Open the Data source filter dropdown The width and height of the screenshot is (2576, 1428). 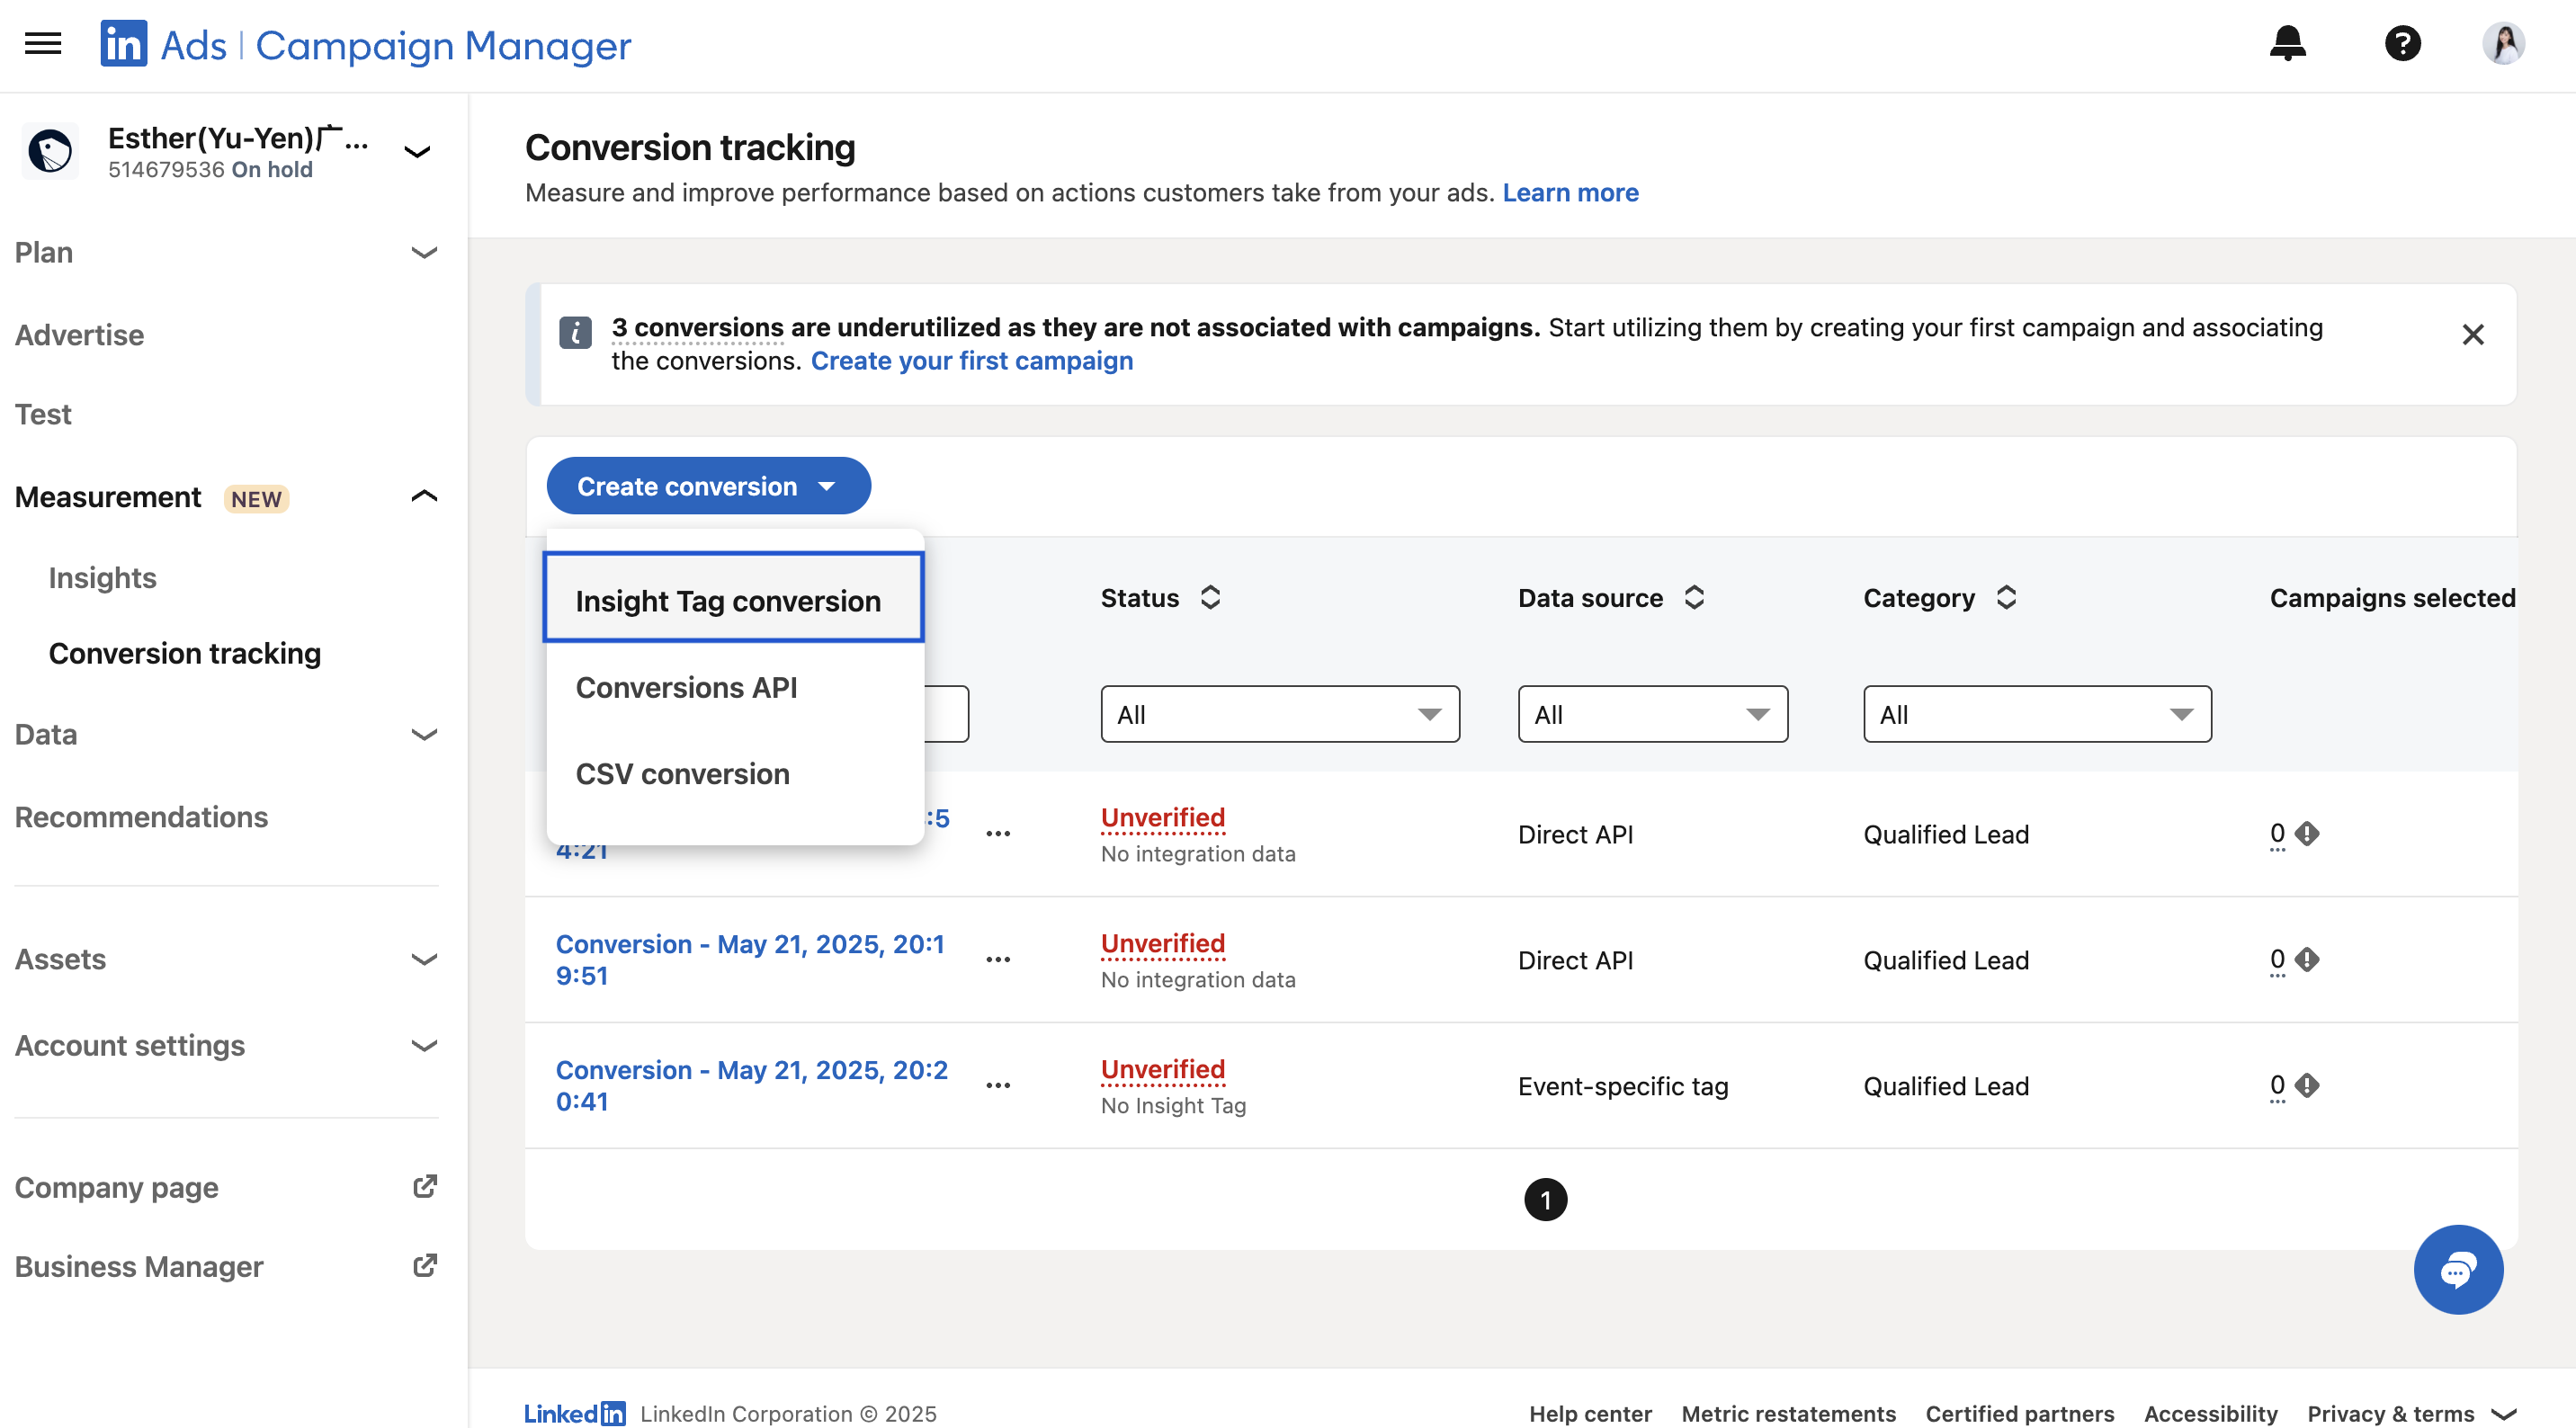pos(1652,714)
